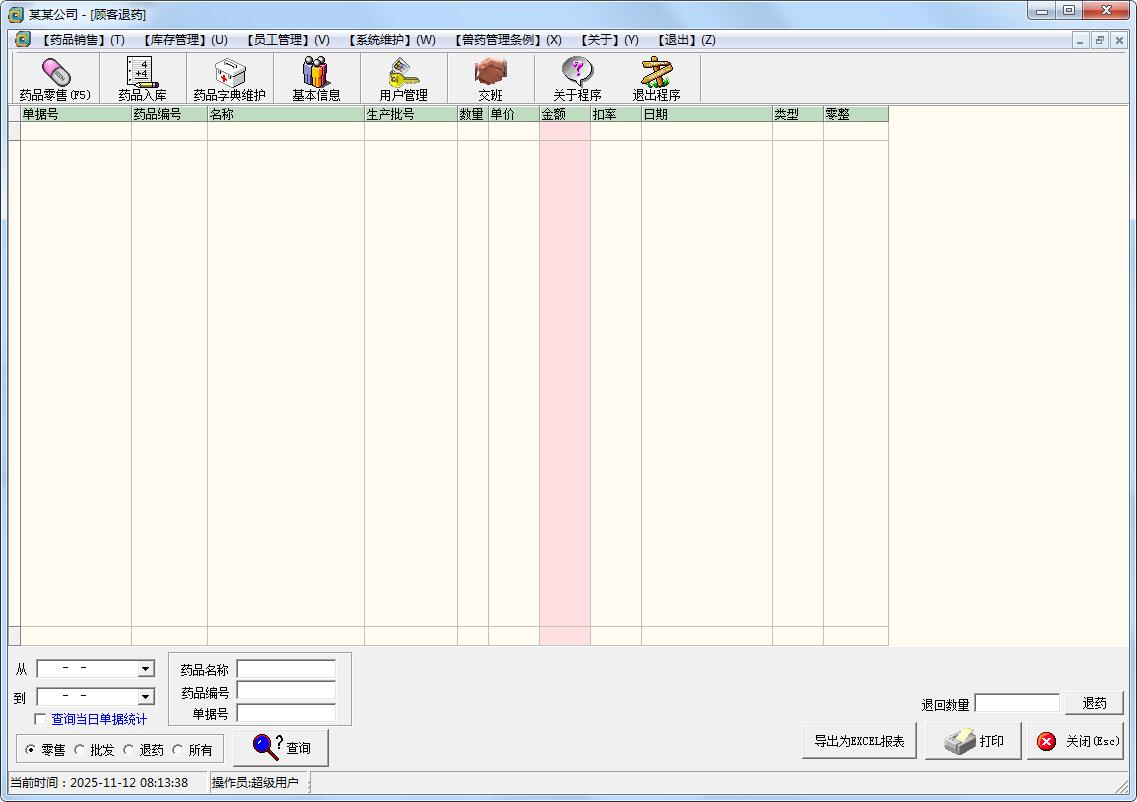Expand the 从 start date dropdown
Image resolution: width=1137 pixels, height=802 pixels.
pos(146,669)
